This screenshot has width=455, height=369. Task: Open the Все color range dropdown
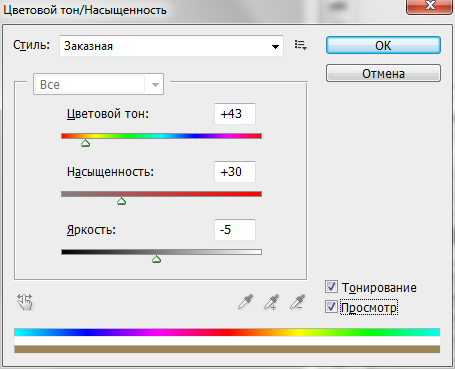point(98,84)
